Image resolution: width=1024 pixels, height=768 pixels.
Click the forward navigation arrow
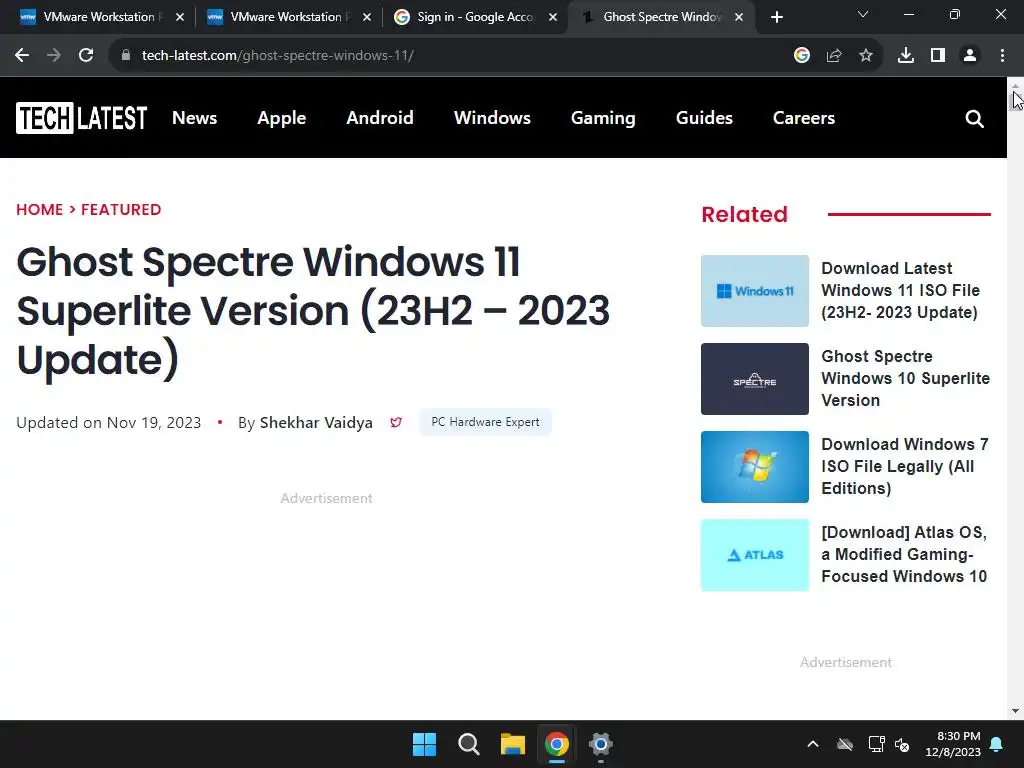54,56
